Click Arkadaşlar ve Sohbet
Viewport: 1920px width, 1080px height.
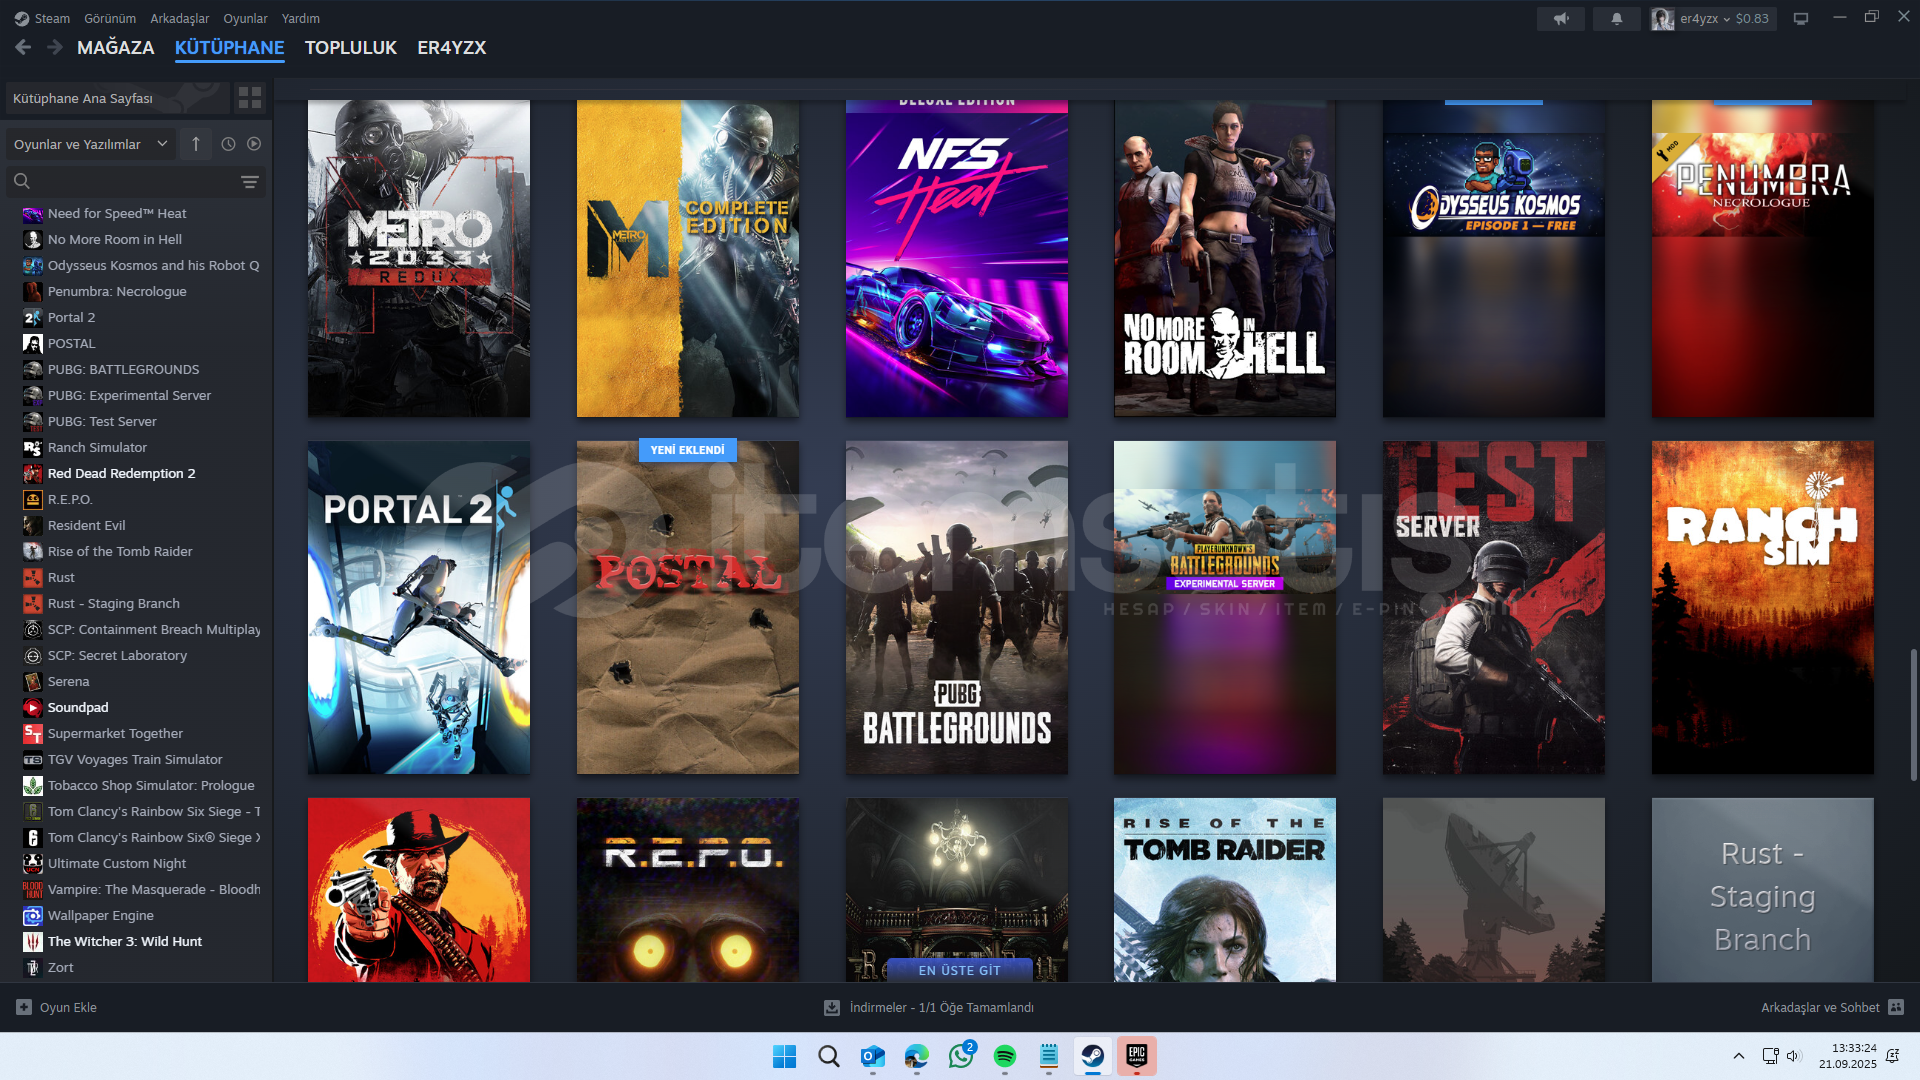point(1820,1007)
